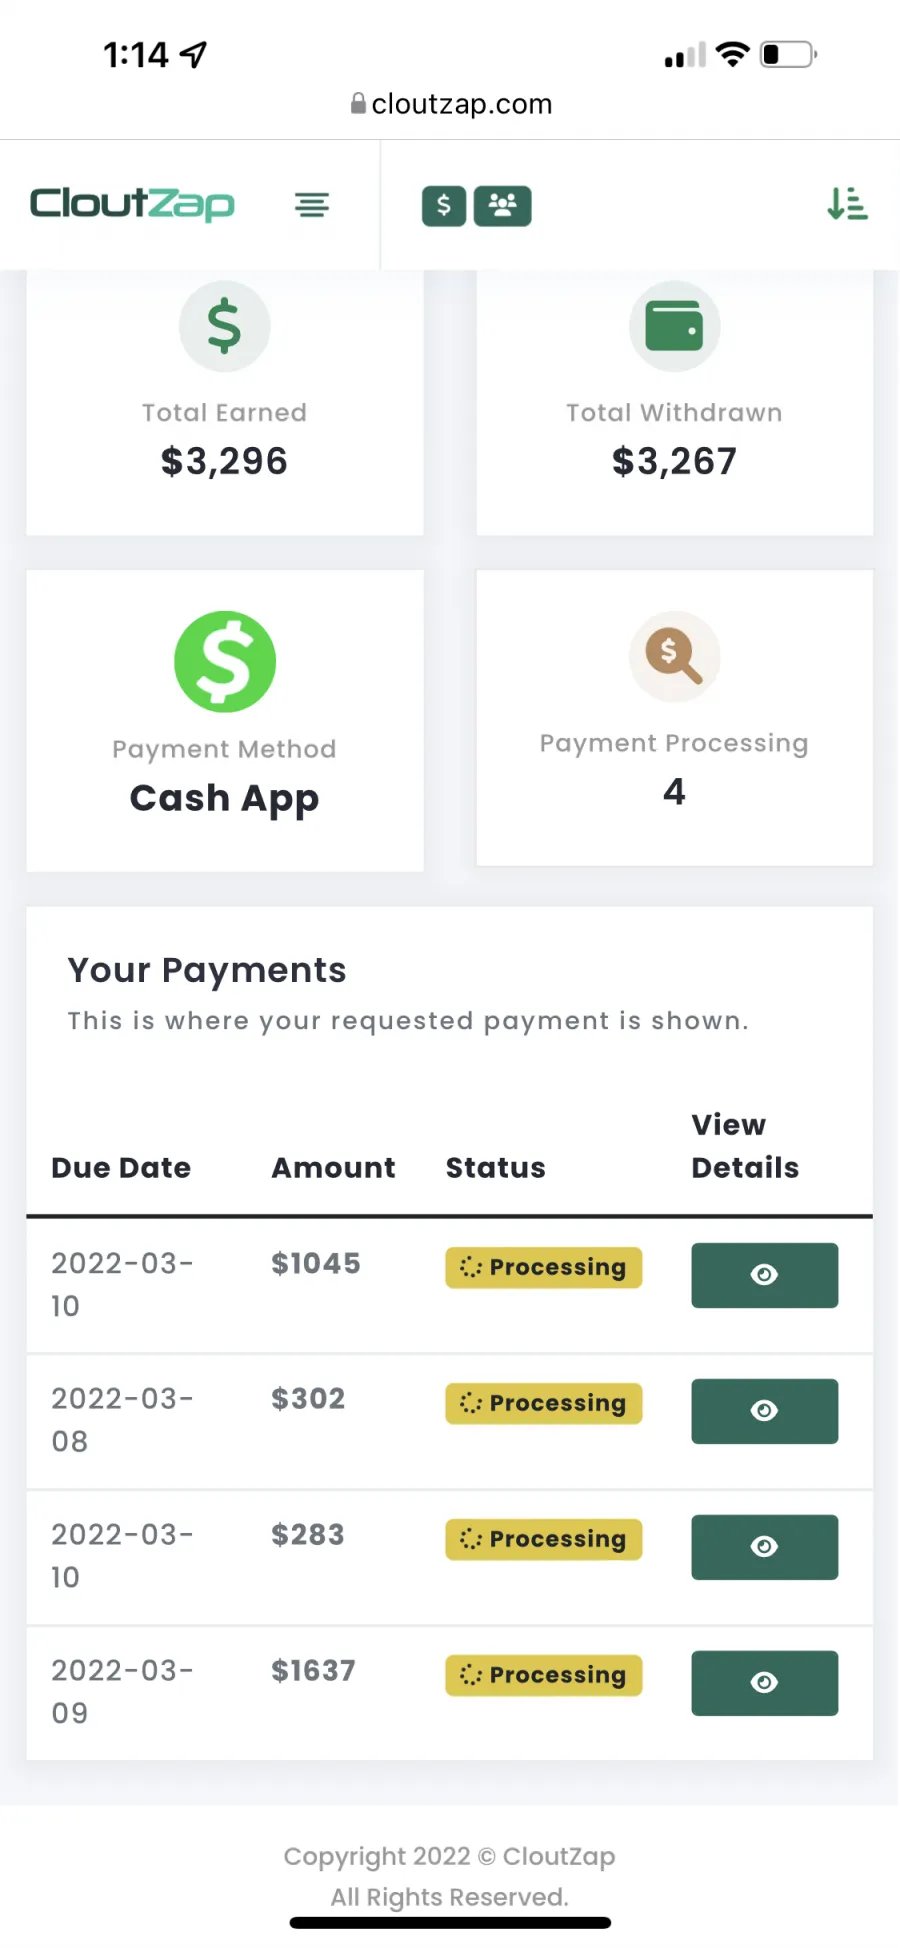Click the CloutZap logo
900x1948 pixels.
[132, 204]
